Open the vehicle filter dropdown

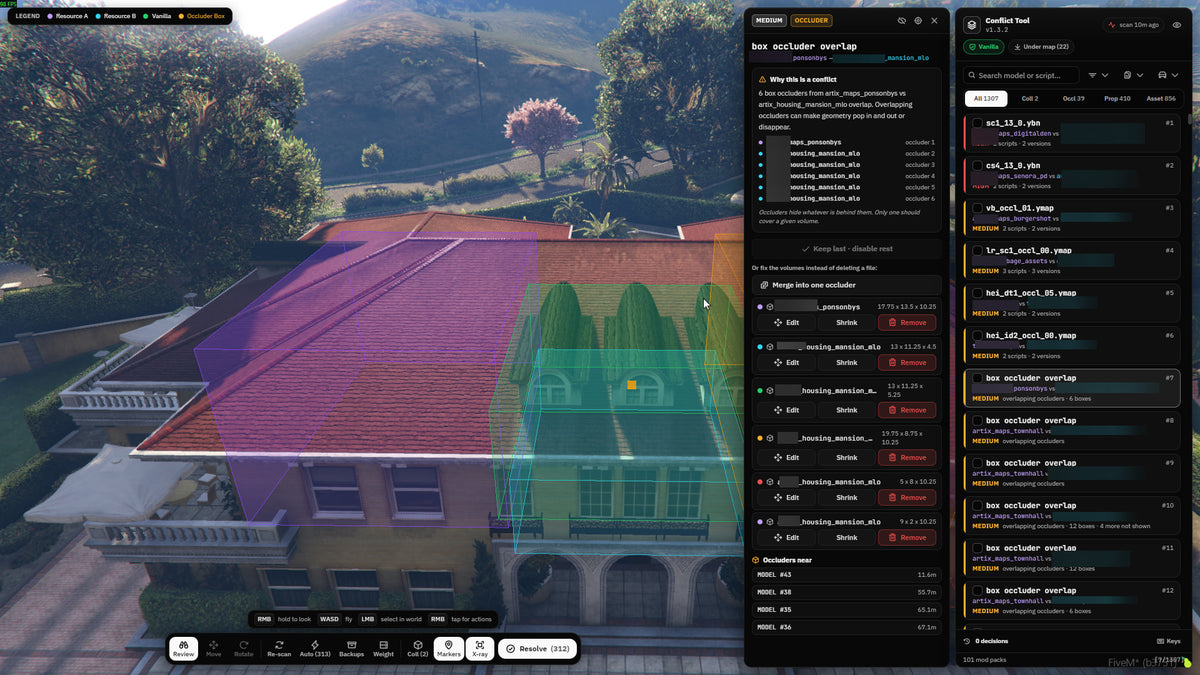click(x=1167, y=75)
